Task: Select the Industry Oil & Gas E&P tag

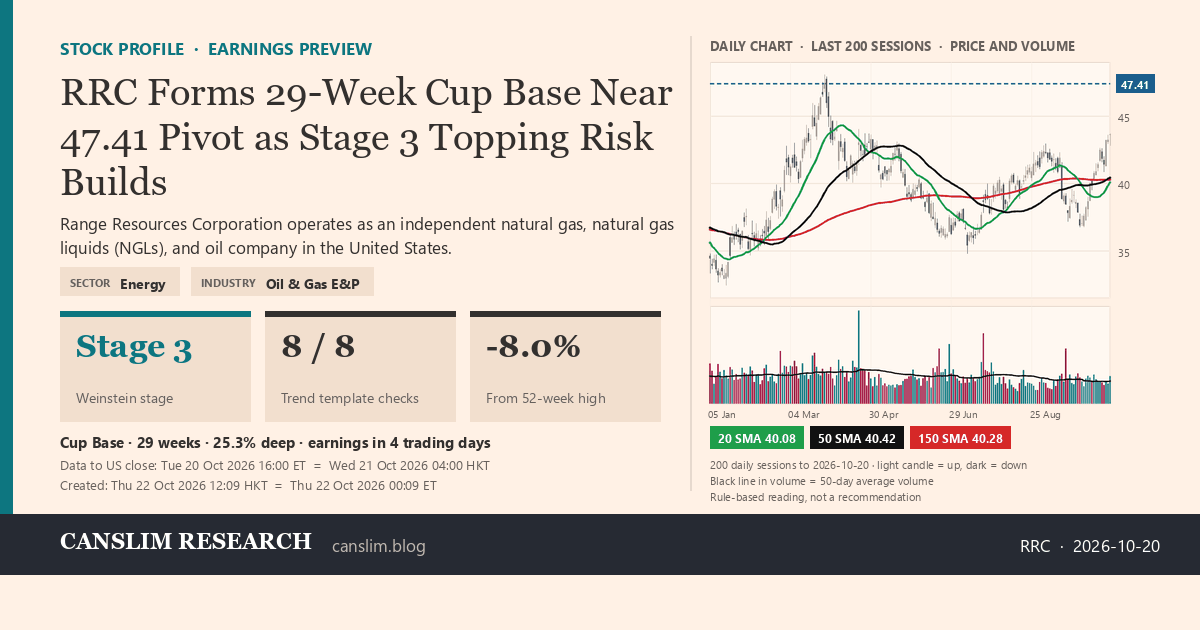Action: (x=282, y=282)
